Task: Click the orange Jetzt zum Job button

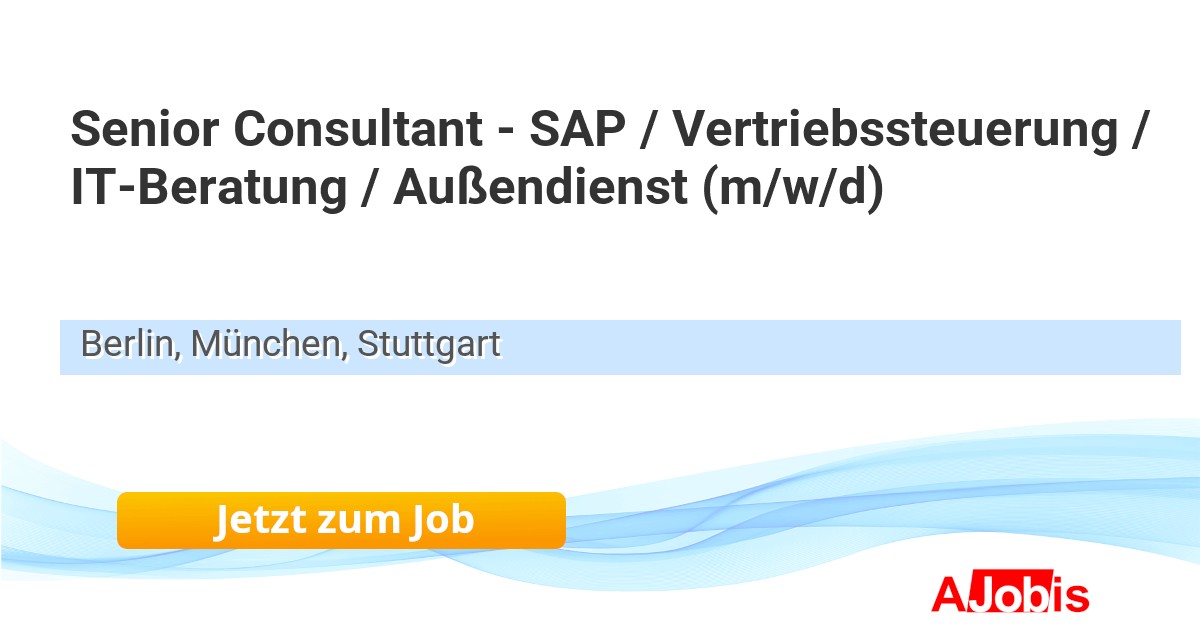Action: (341, 520)
